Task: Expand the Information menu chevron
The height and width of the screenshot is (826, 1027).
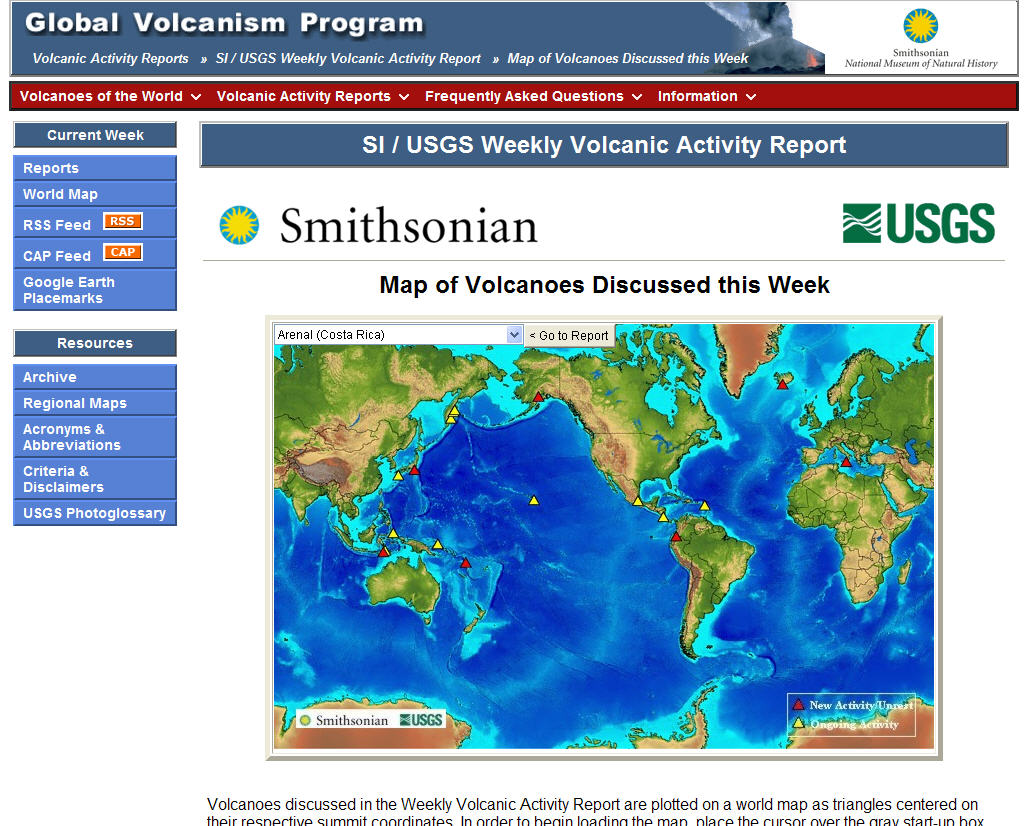Action: [x=751, y=97]
